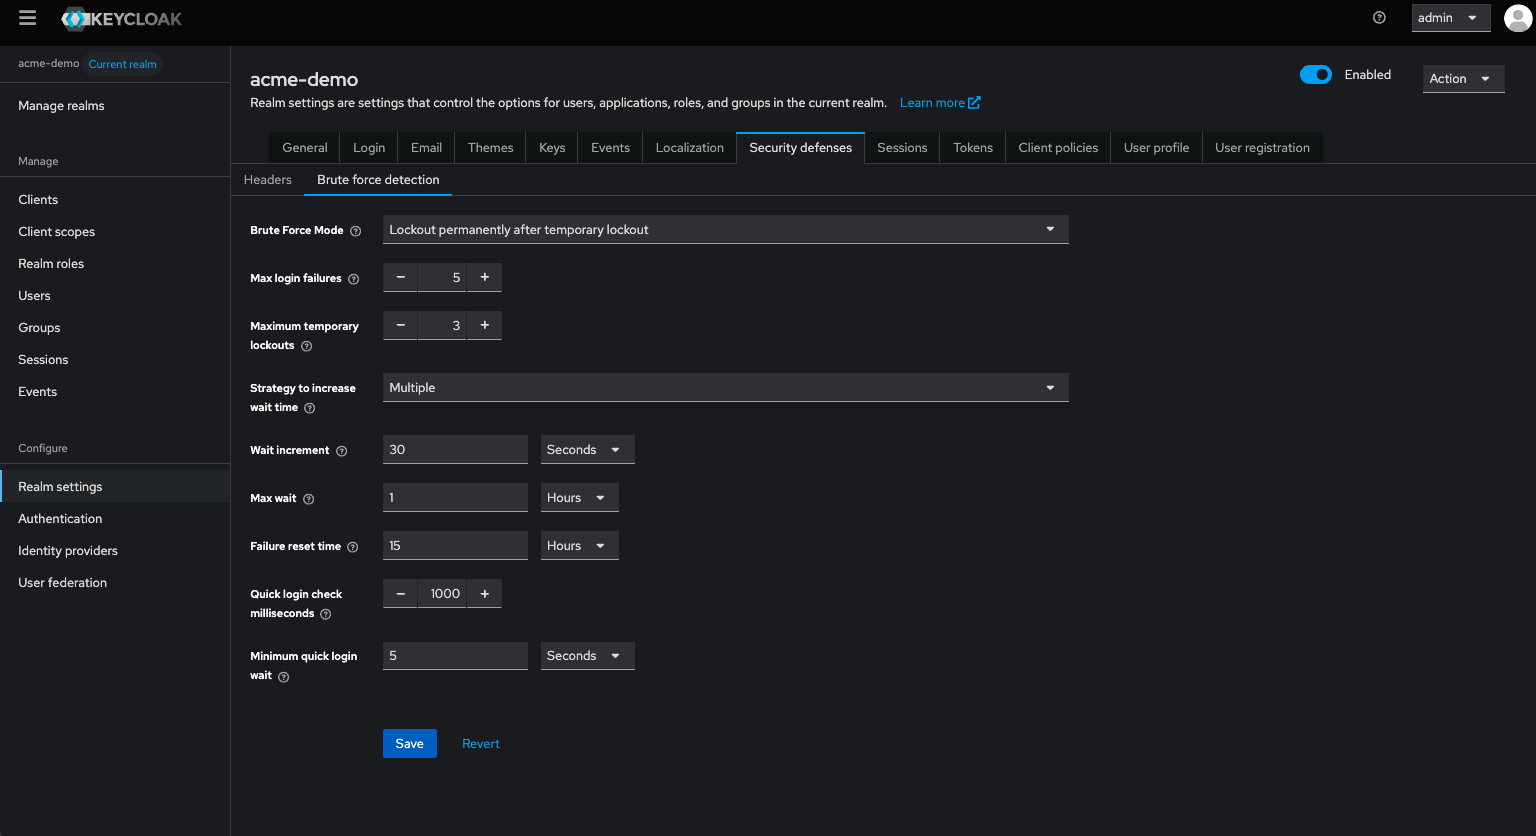
Task: Switch to the Email tab
Action: pyautogui.click(x=426, y=147)
